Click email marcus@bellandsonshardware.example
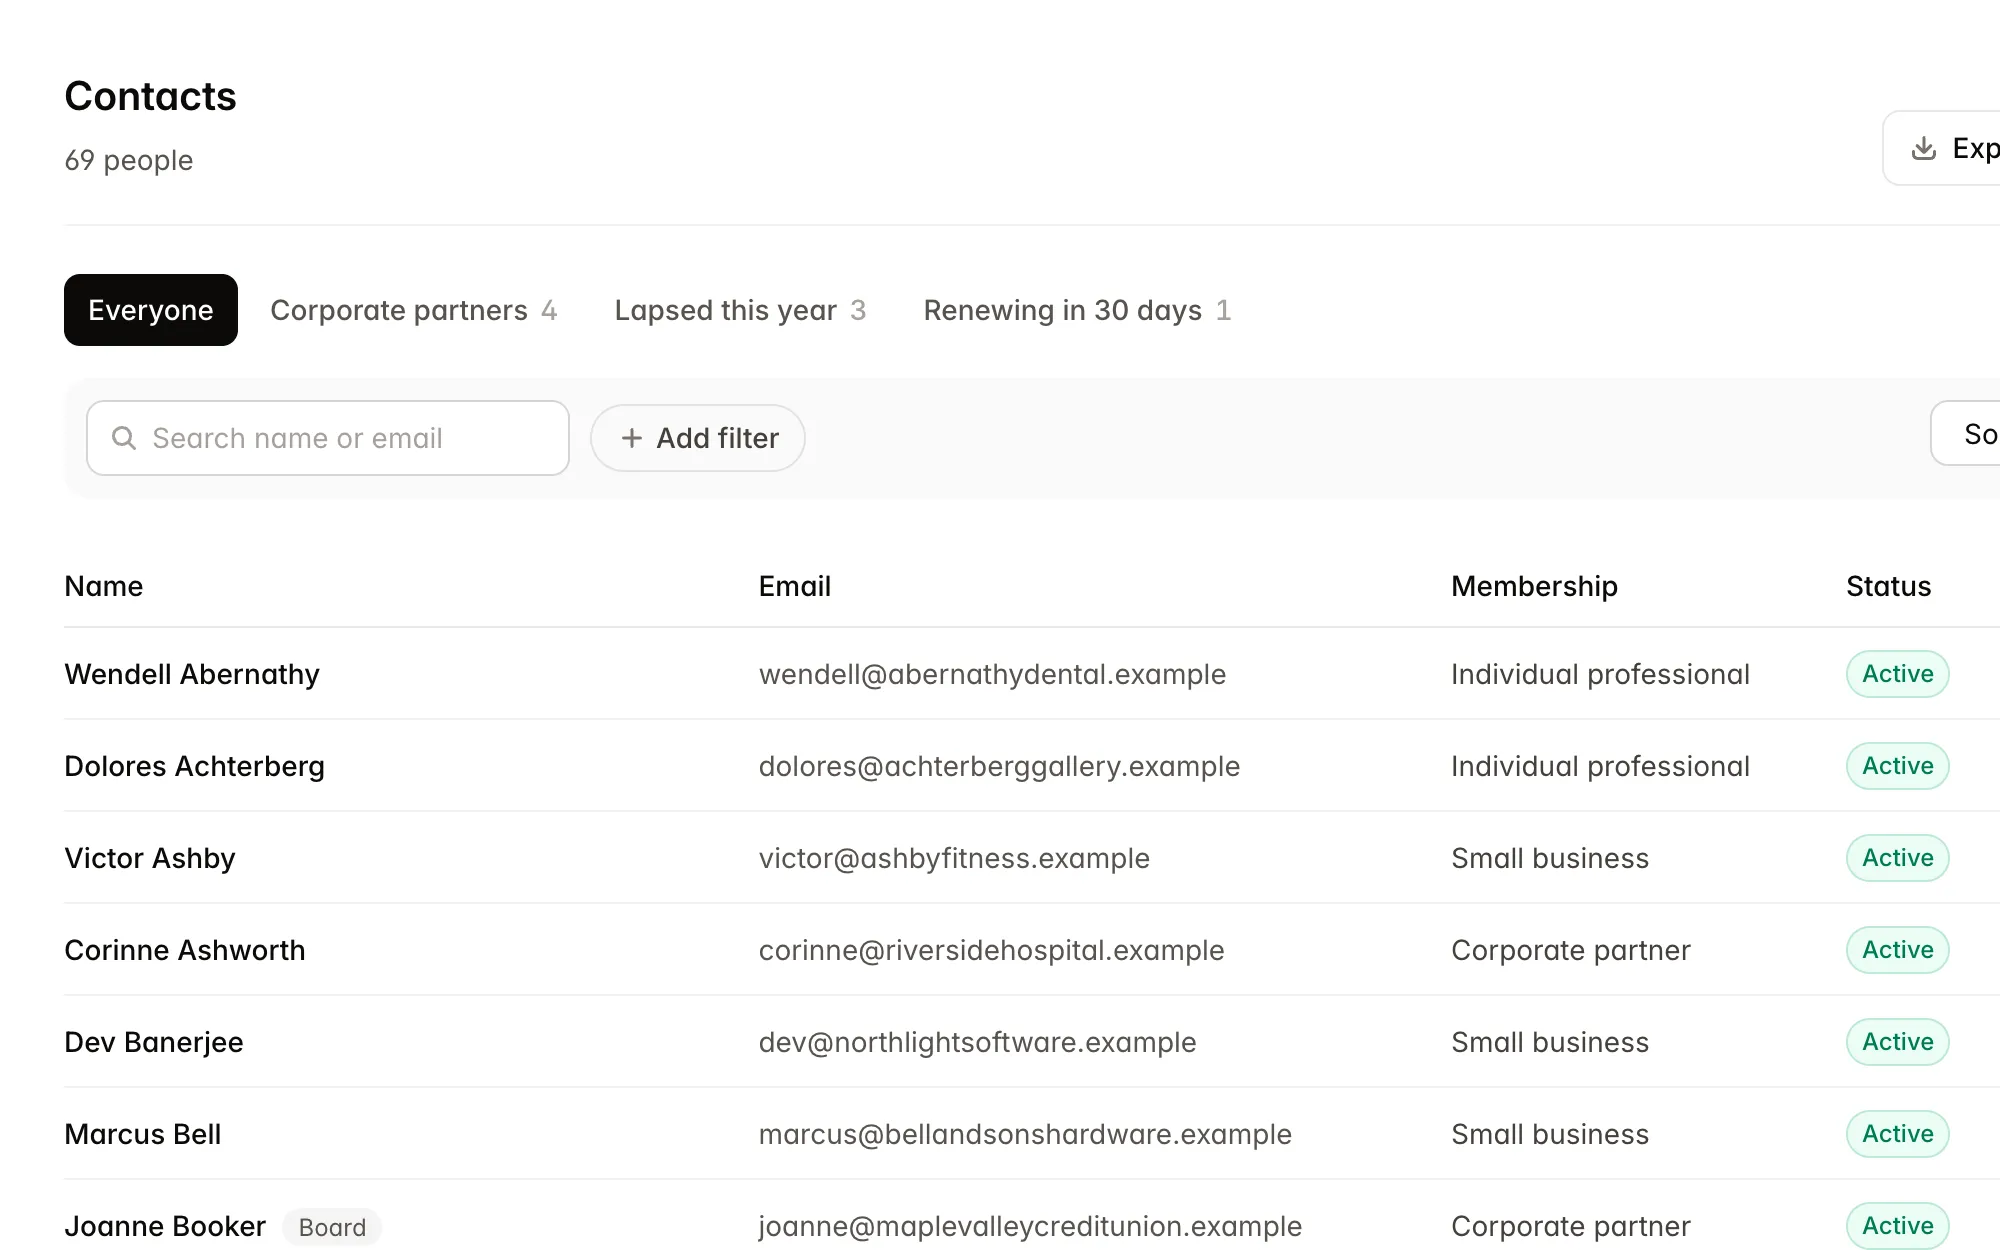This screenshot has height=1250, width=2000. (1025, 1134)
